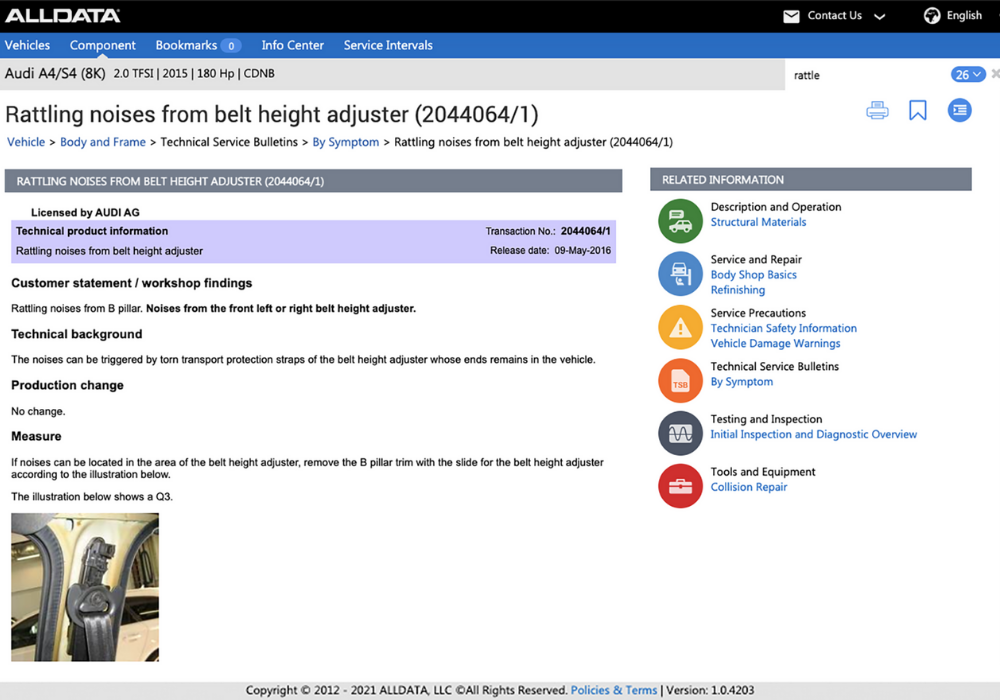The height and width of the screenshot is (700, 1000).
Task: Click the orange TSB icon
Action: click(x=680, y=381)
